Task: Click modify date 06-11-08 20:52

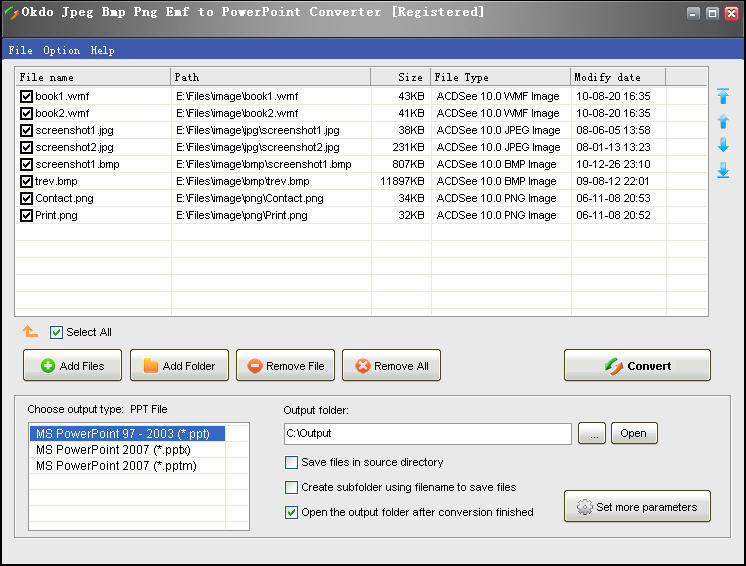Action: (613, 215)
